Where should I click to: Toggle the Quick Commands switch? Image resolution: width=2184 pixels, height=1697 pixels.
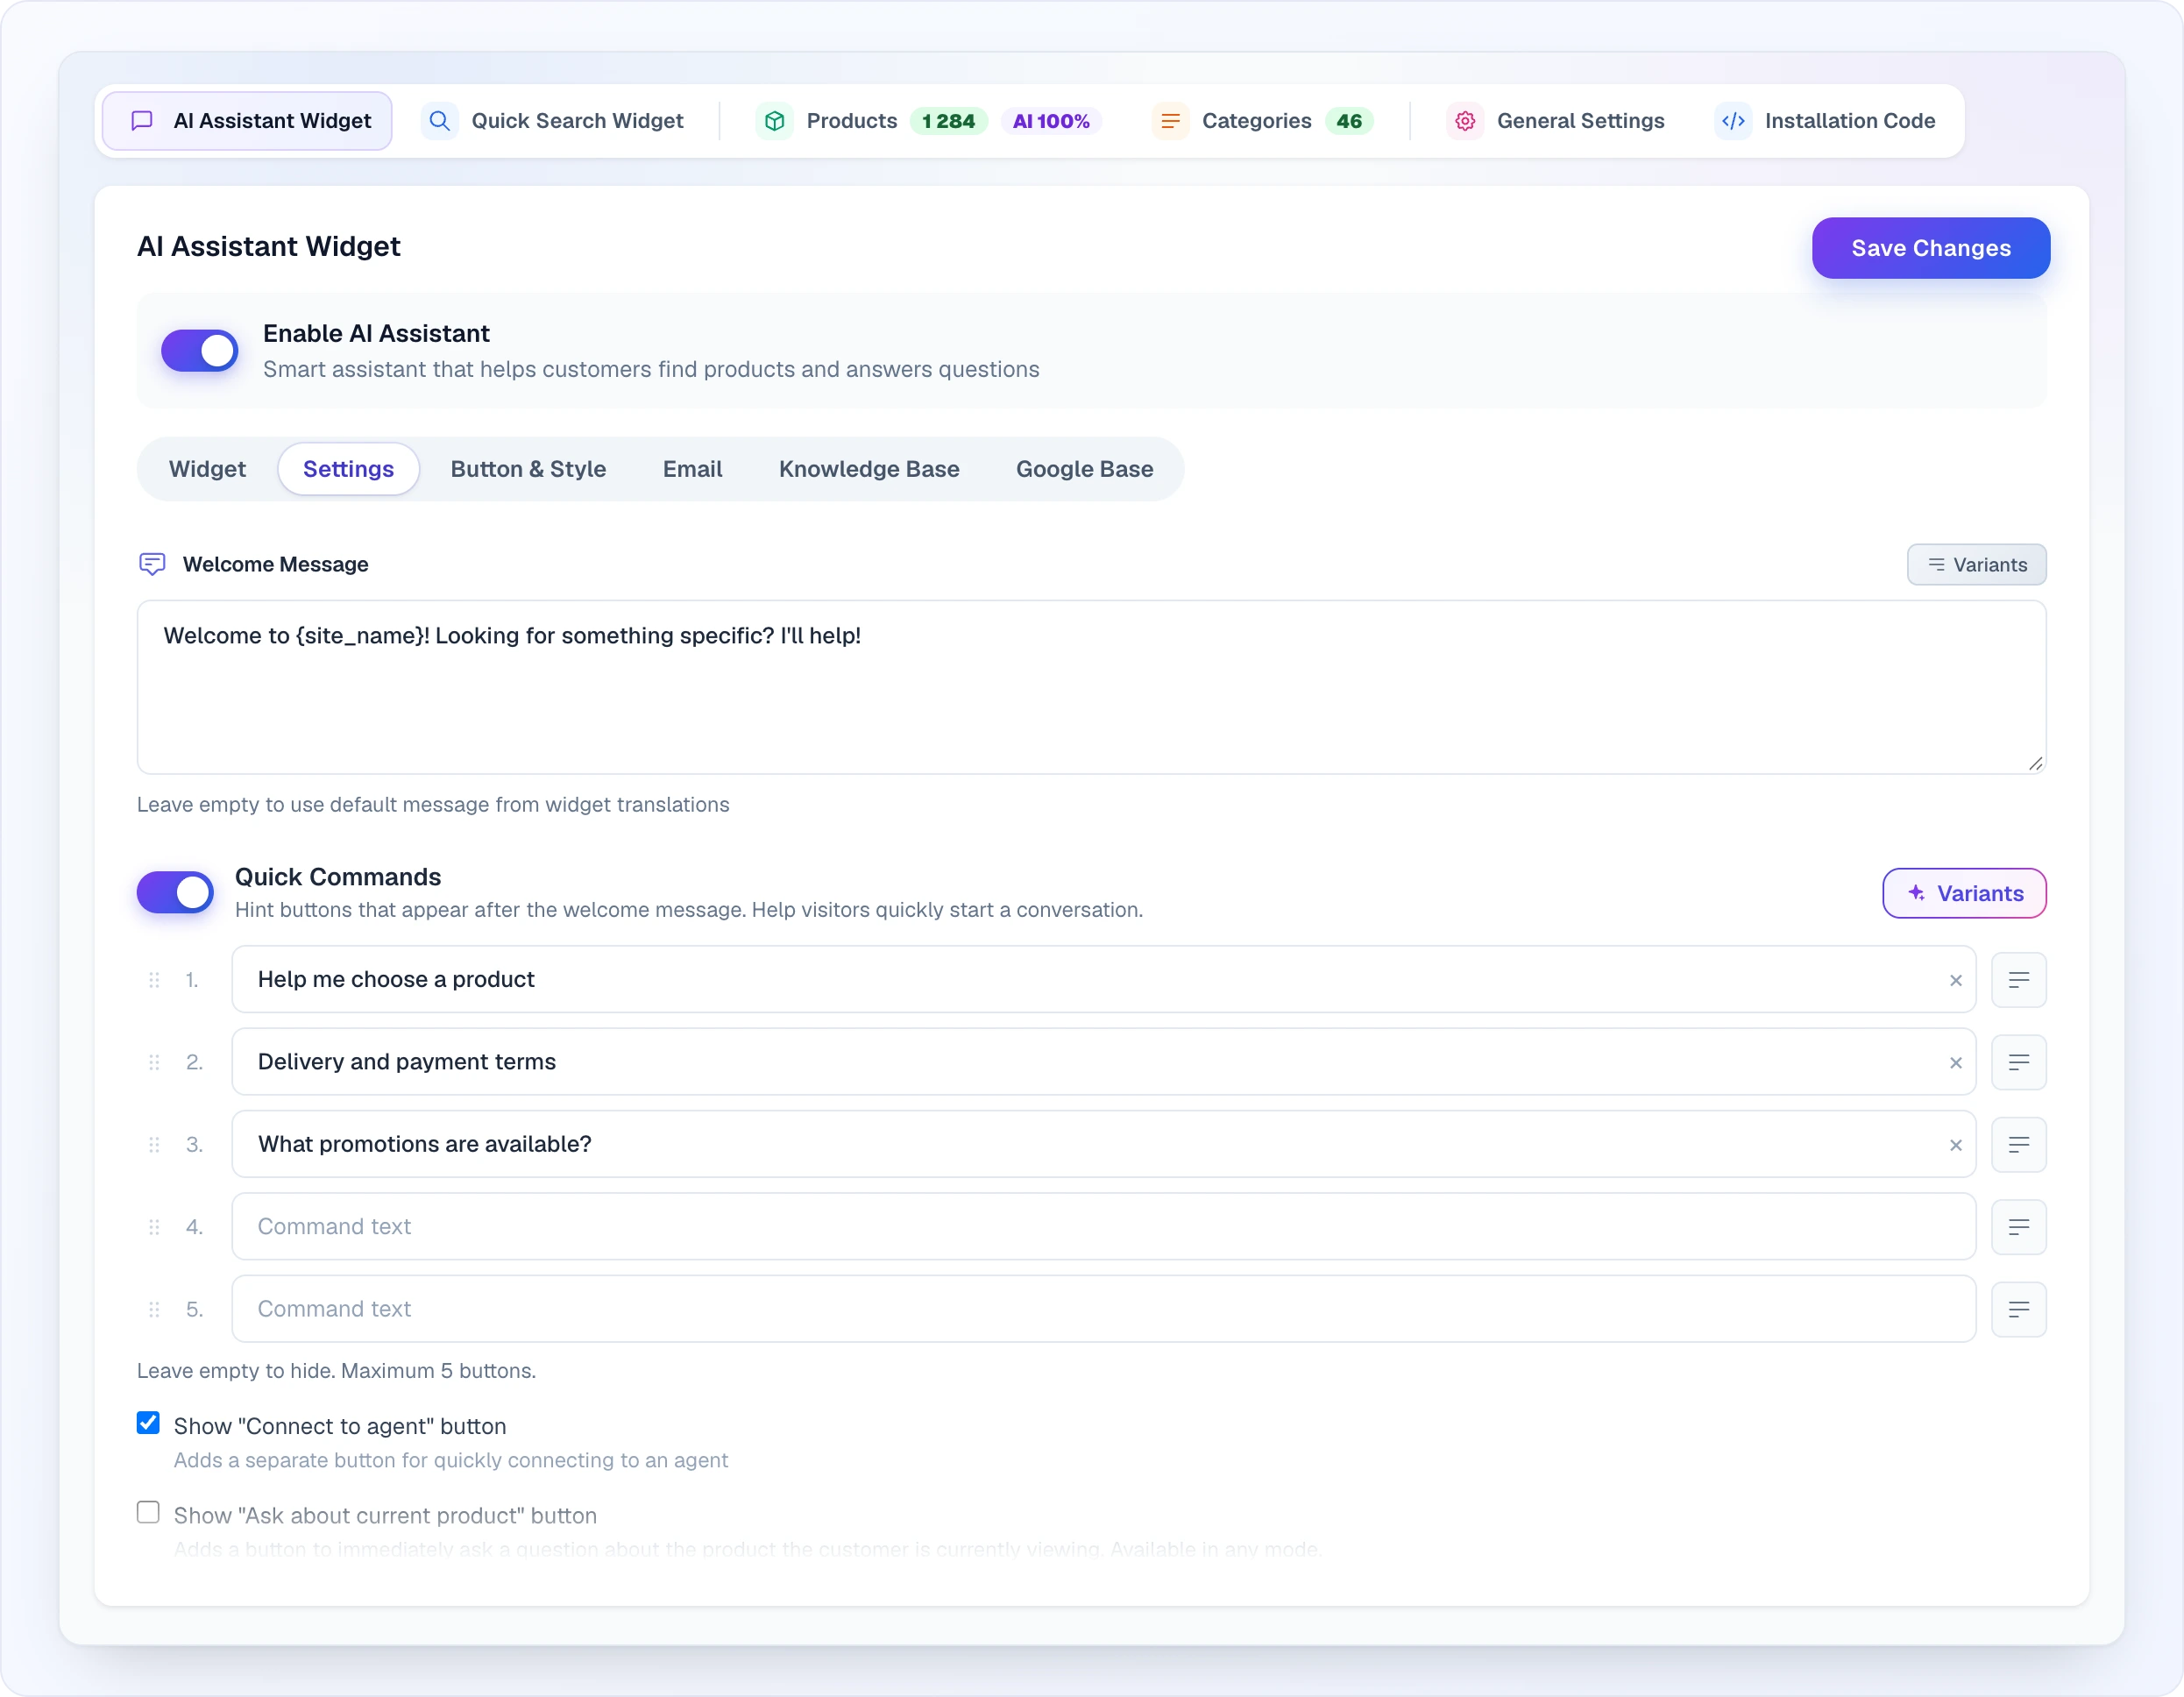[175, 892]
